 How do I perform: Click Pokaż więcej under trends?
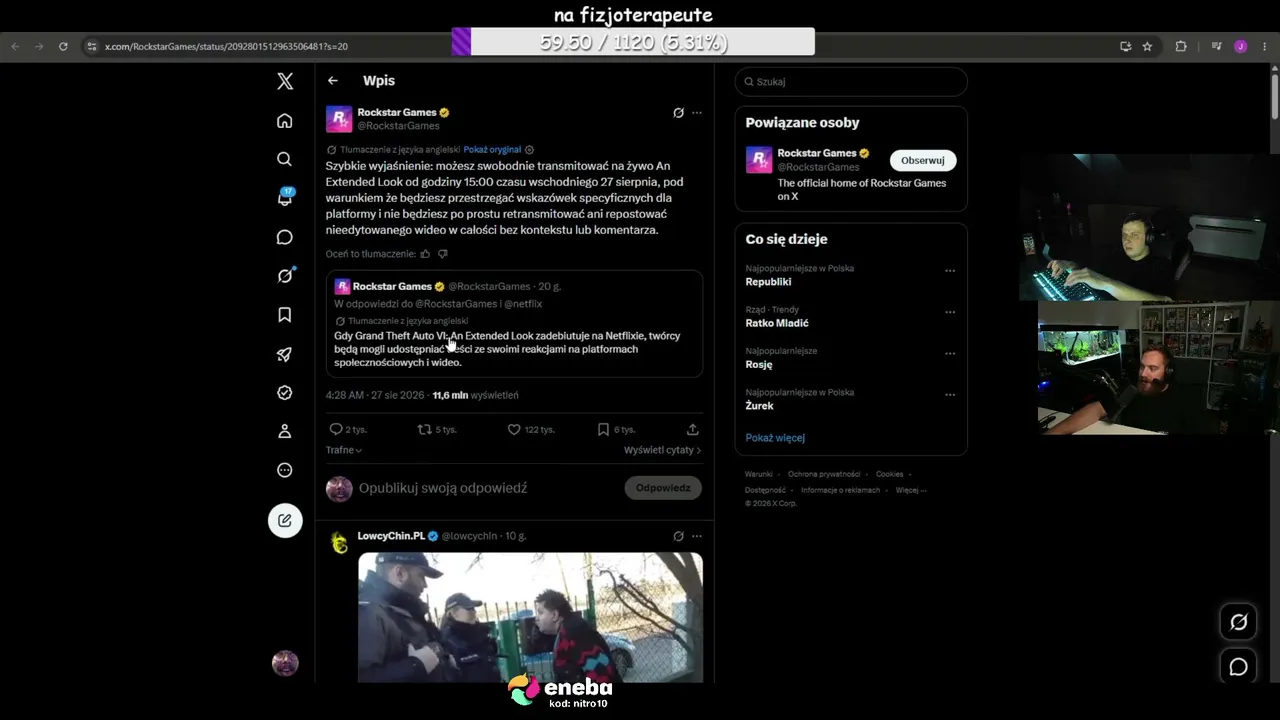click(775, 438)
